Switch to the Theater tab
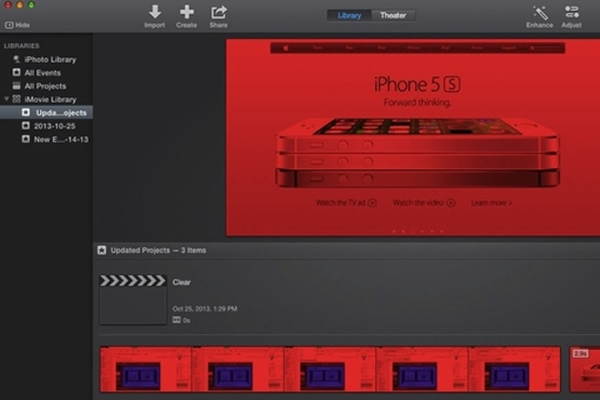 [393, 16]
